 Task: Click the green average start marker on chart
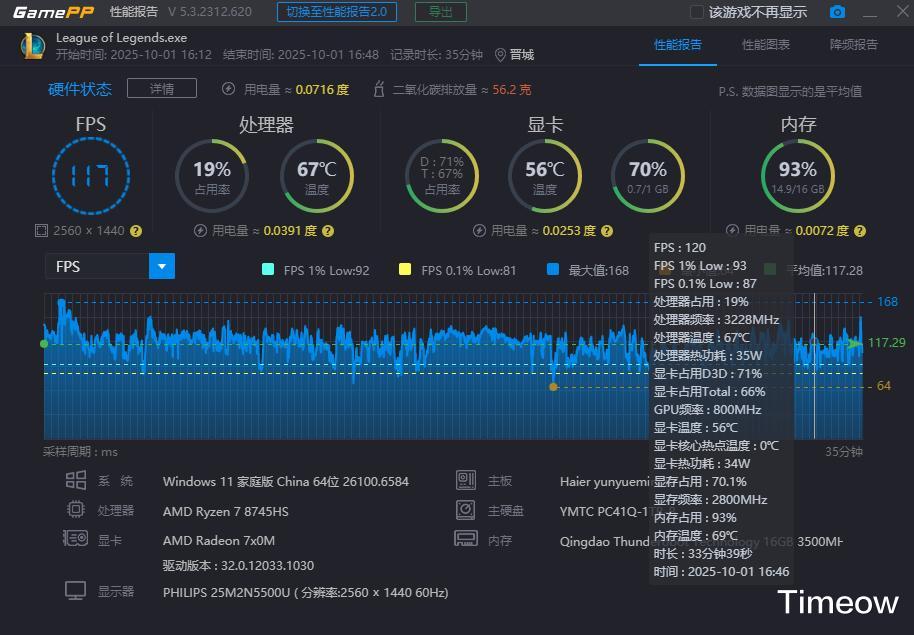pyautogui.click(x=44, y=344)
